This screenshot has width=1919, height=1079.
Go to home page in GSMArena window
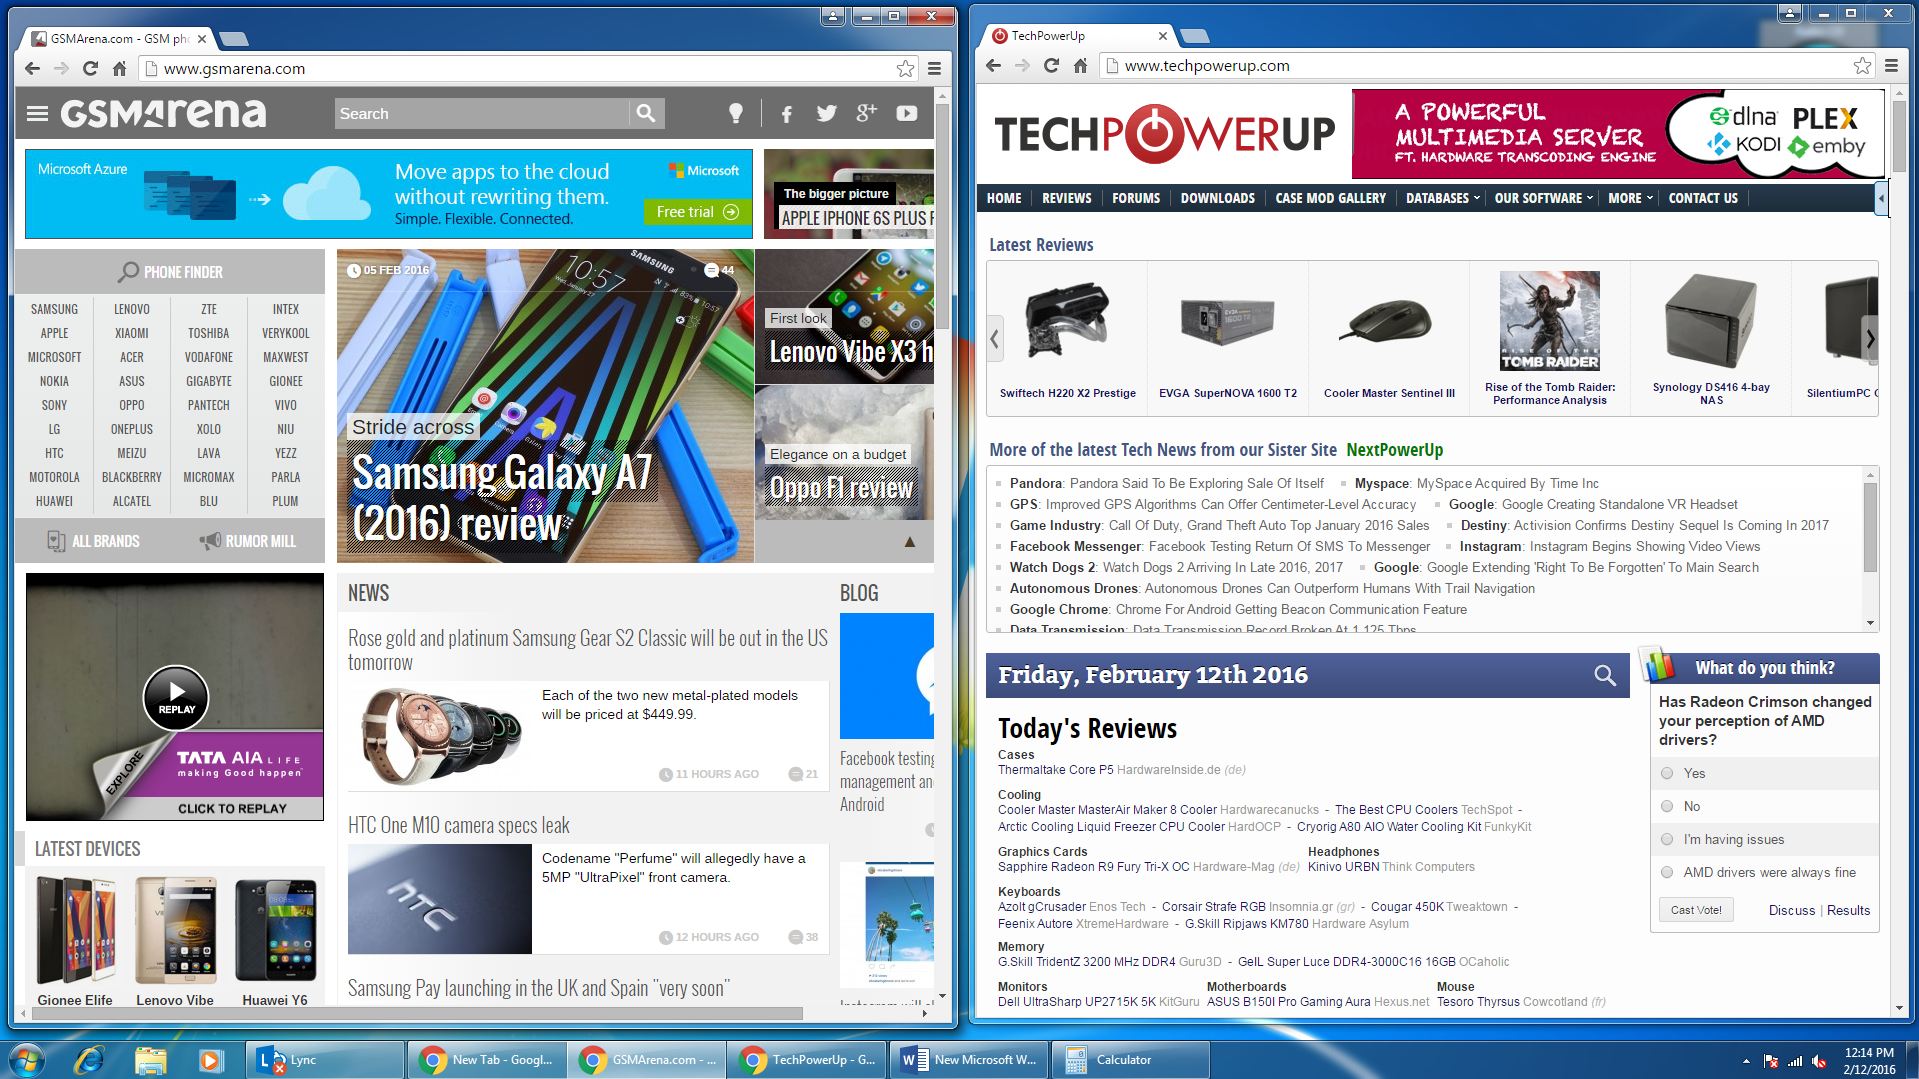pos(119,68)
